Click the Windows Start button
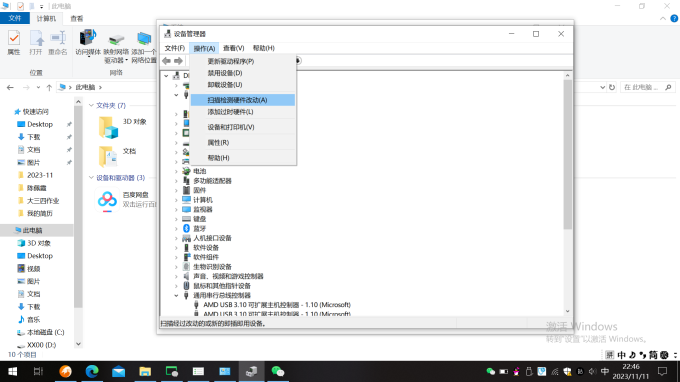 13,372
